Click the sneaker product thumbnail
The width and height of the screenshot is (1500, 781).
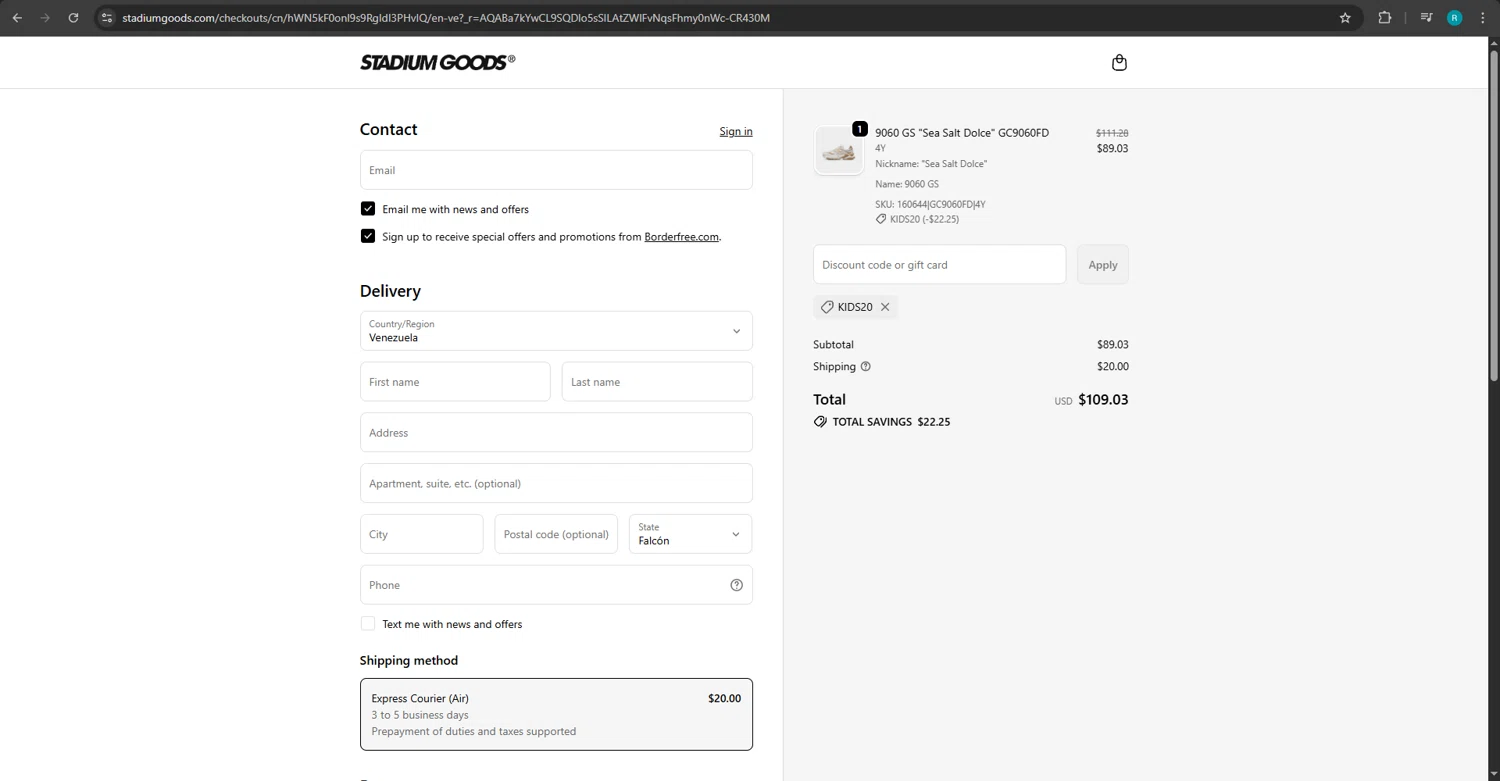click(839, 151)
